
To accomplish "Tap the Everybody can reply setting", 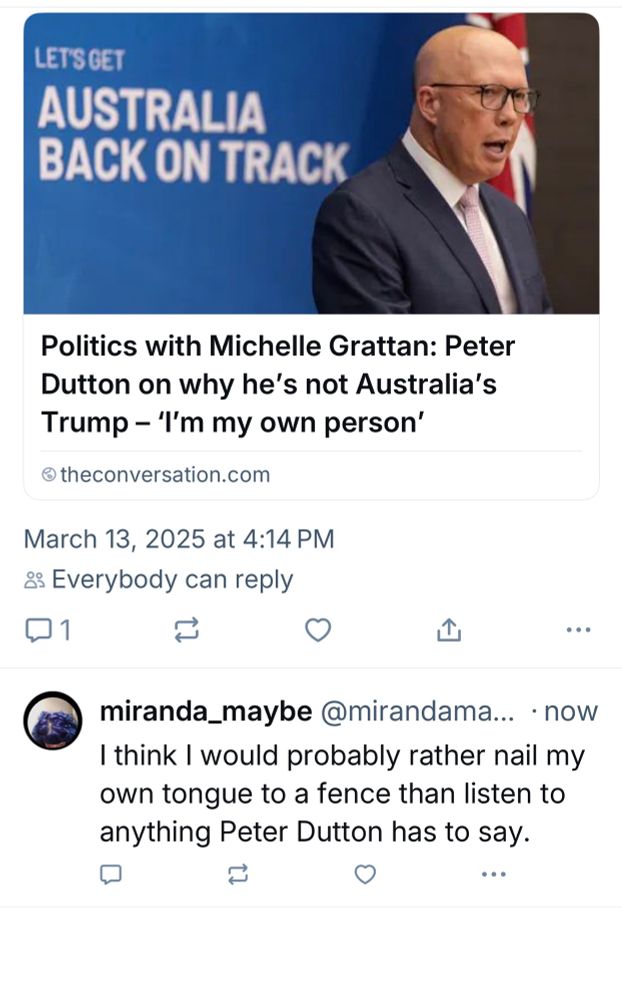I will click(158, 579).
